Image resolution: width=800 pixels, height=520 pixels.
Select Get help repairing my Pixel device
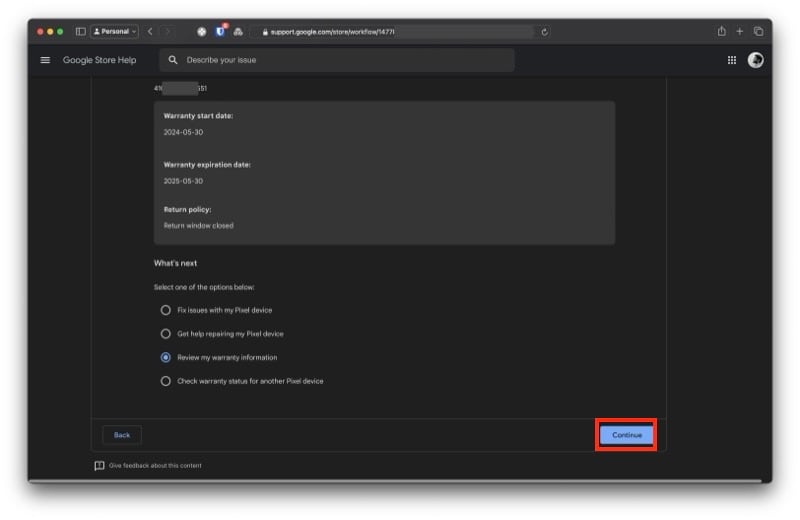165,334
